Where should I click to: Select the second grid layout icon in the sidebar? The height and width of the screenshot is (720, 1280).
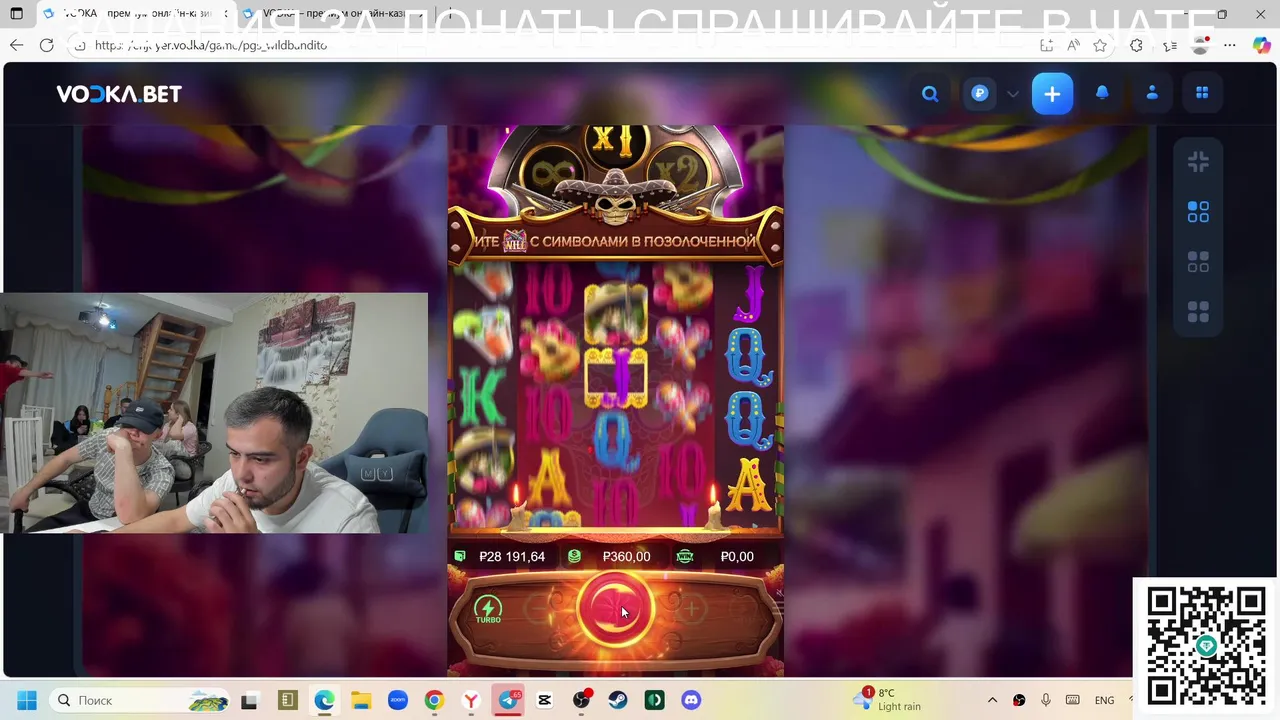click(1198, 262)
